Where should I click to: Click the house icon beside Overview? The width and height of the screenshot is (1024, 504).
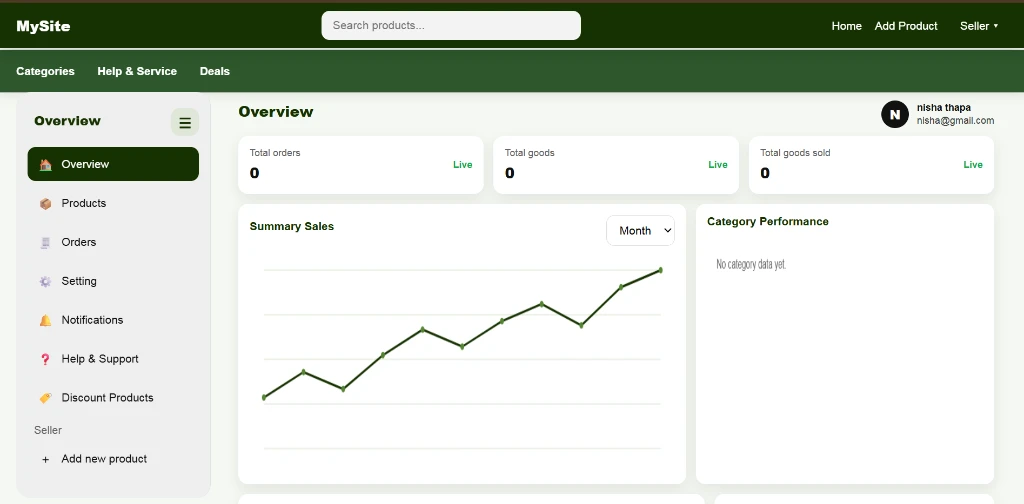45,165
